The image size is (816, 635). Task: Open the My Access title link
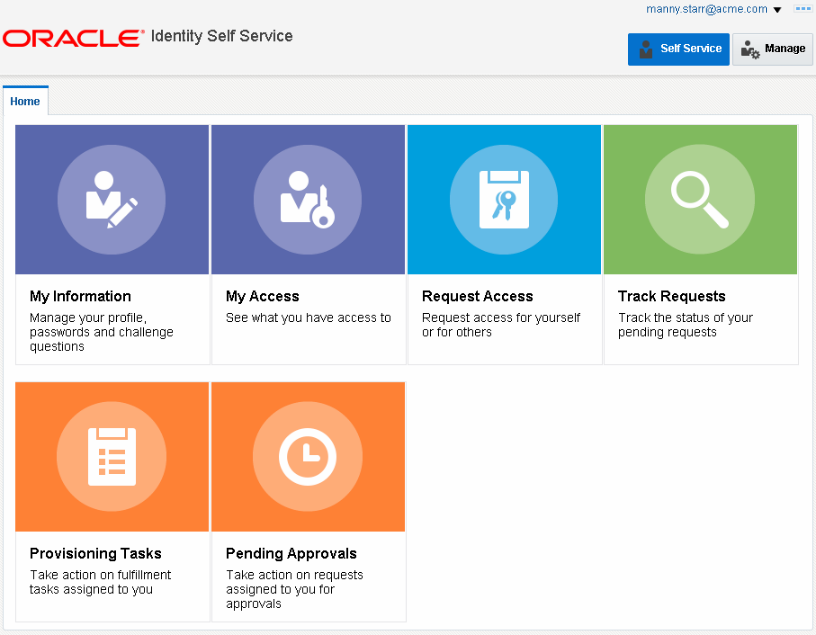tap(262, 296)
